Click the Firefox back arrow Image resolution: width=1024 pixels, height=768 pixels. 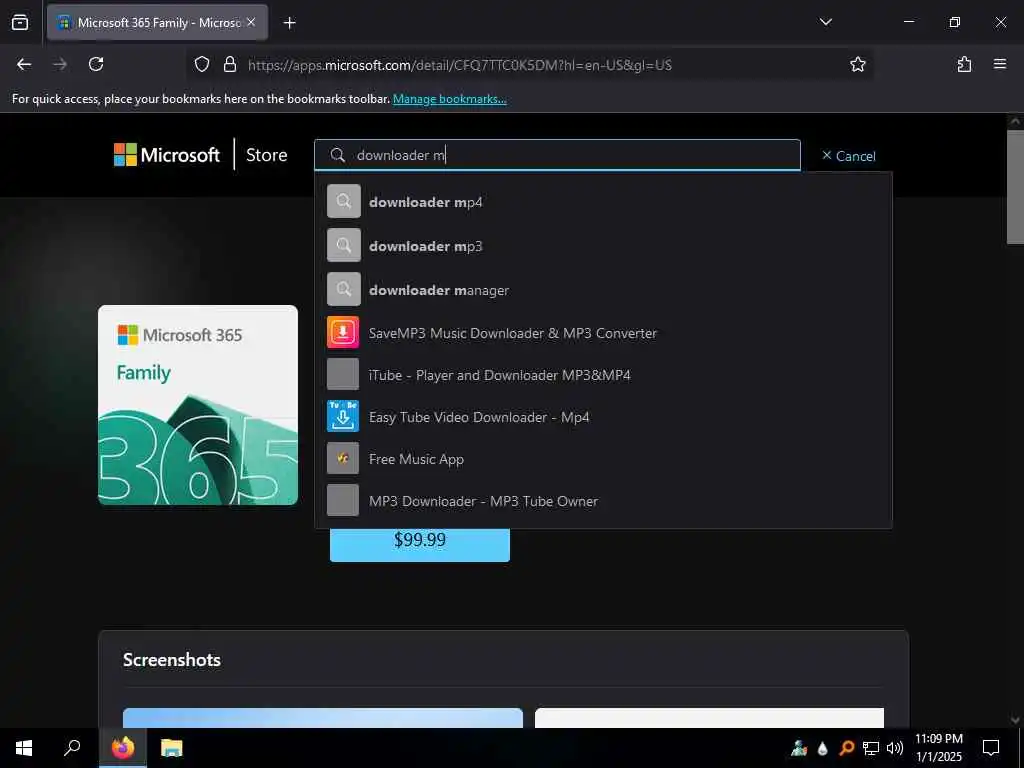pyautogui.click(x=24, y=64)
